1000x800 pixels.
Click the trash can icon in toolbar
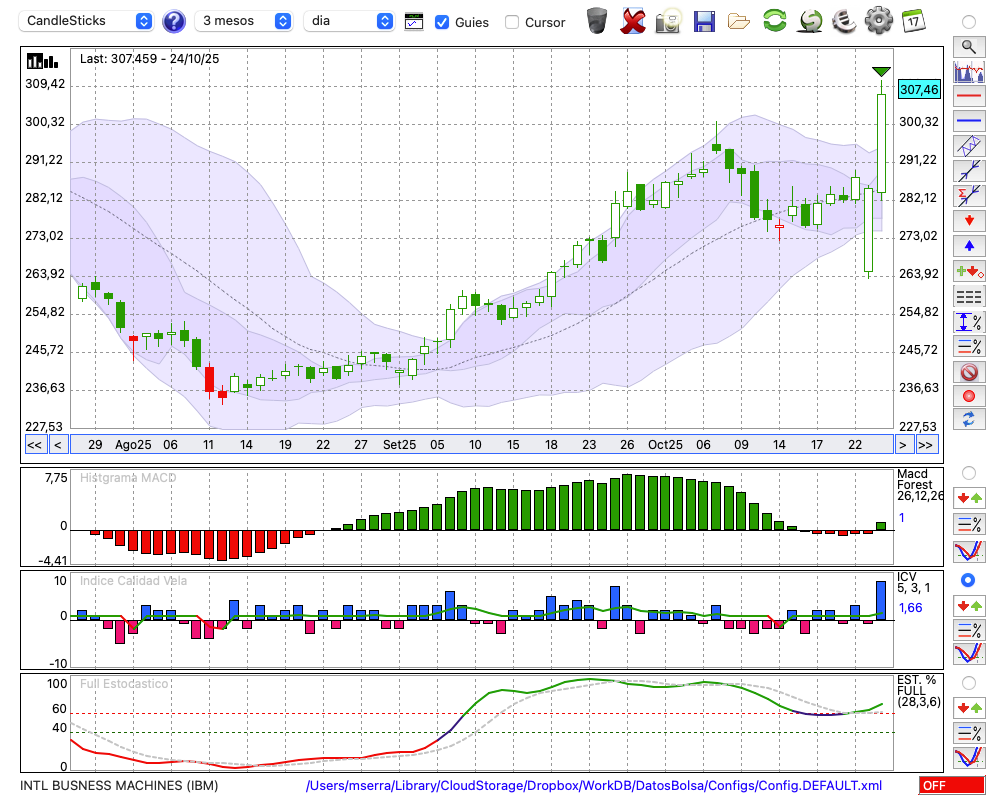[x=596, y=20]
